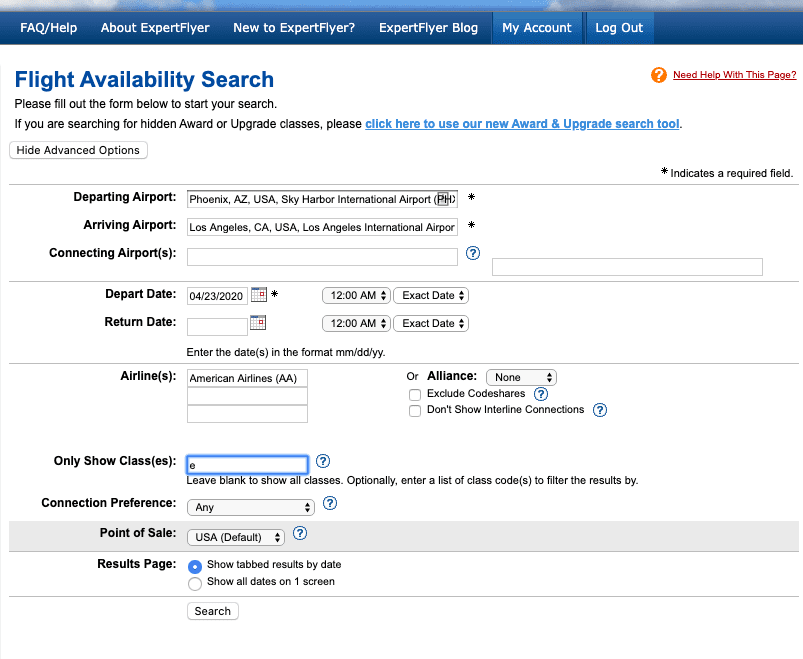Click the Arriving Airport input field
This screenshot has height=659, width=803.
[322, 227]
